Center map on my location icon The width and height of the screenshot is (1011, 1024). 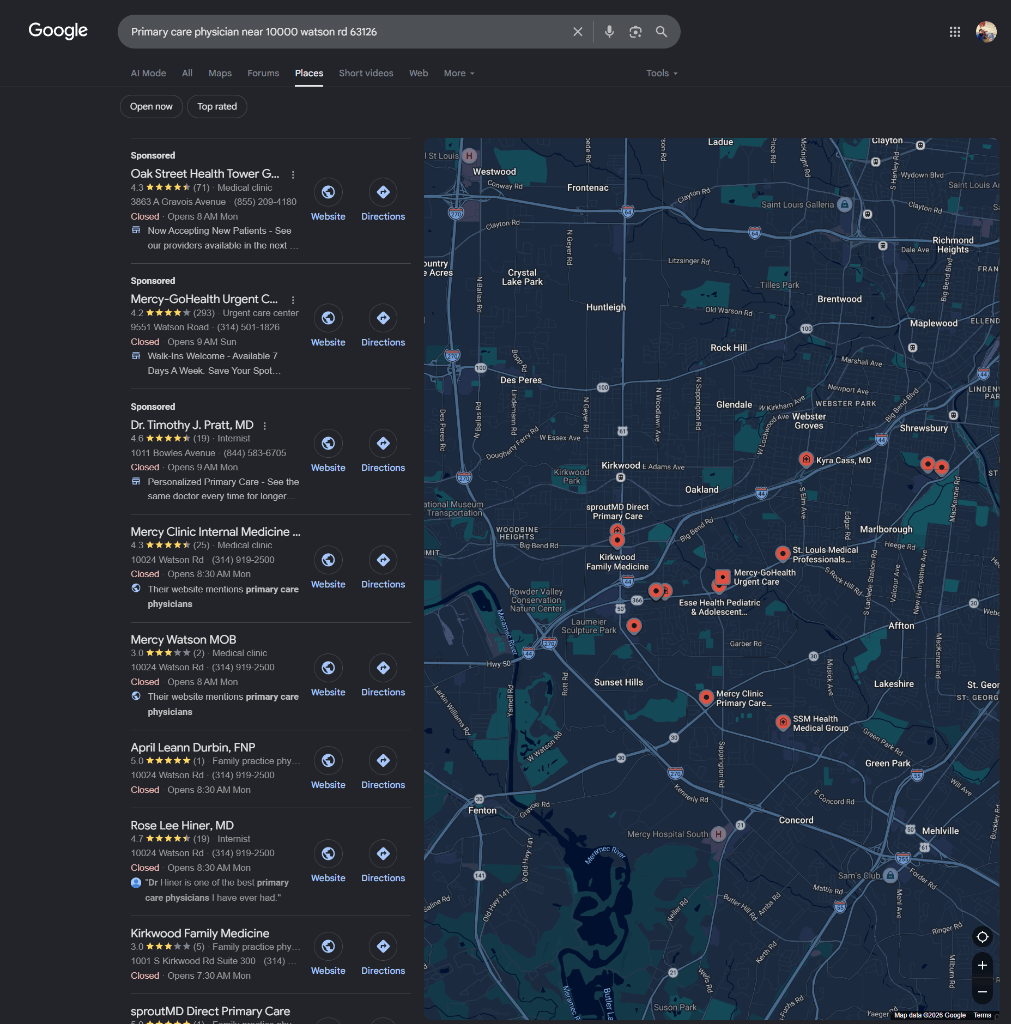(x=982, y=937)
